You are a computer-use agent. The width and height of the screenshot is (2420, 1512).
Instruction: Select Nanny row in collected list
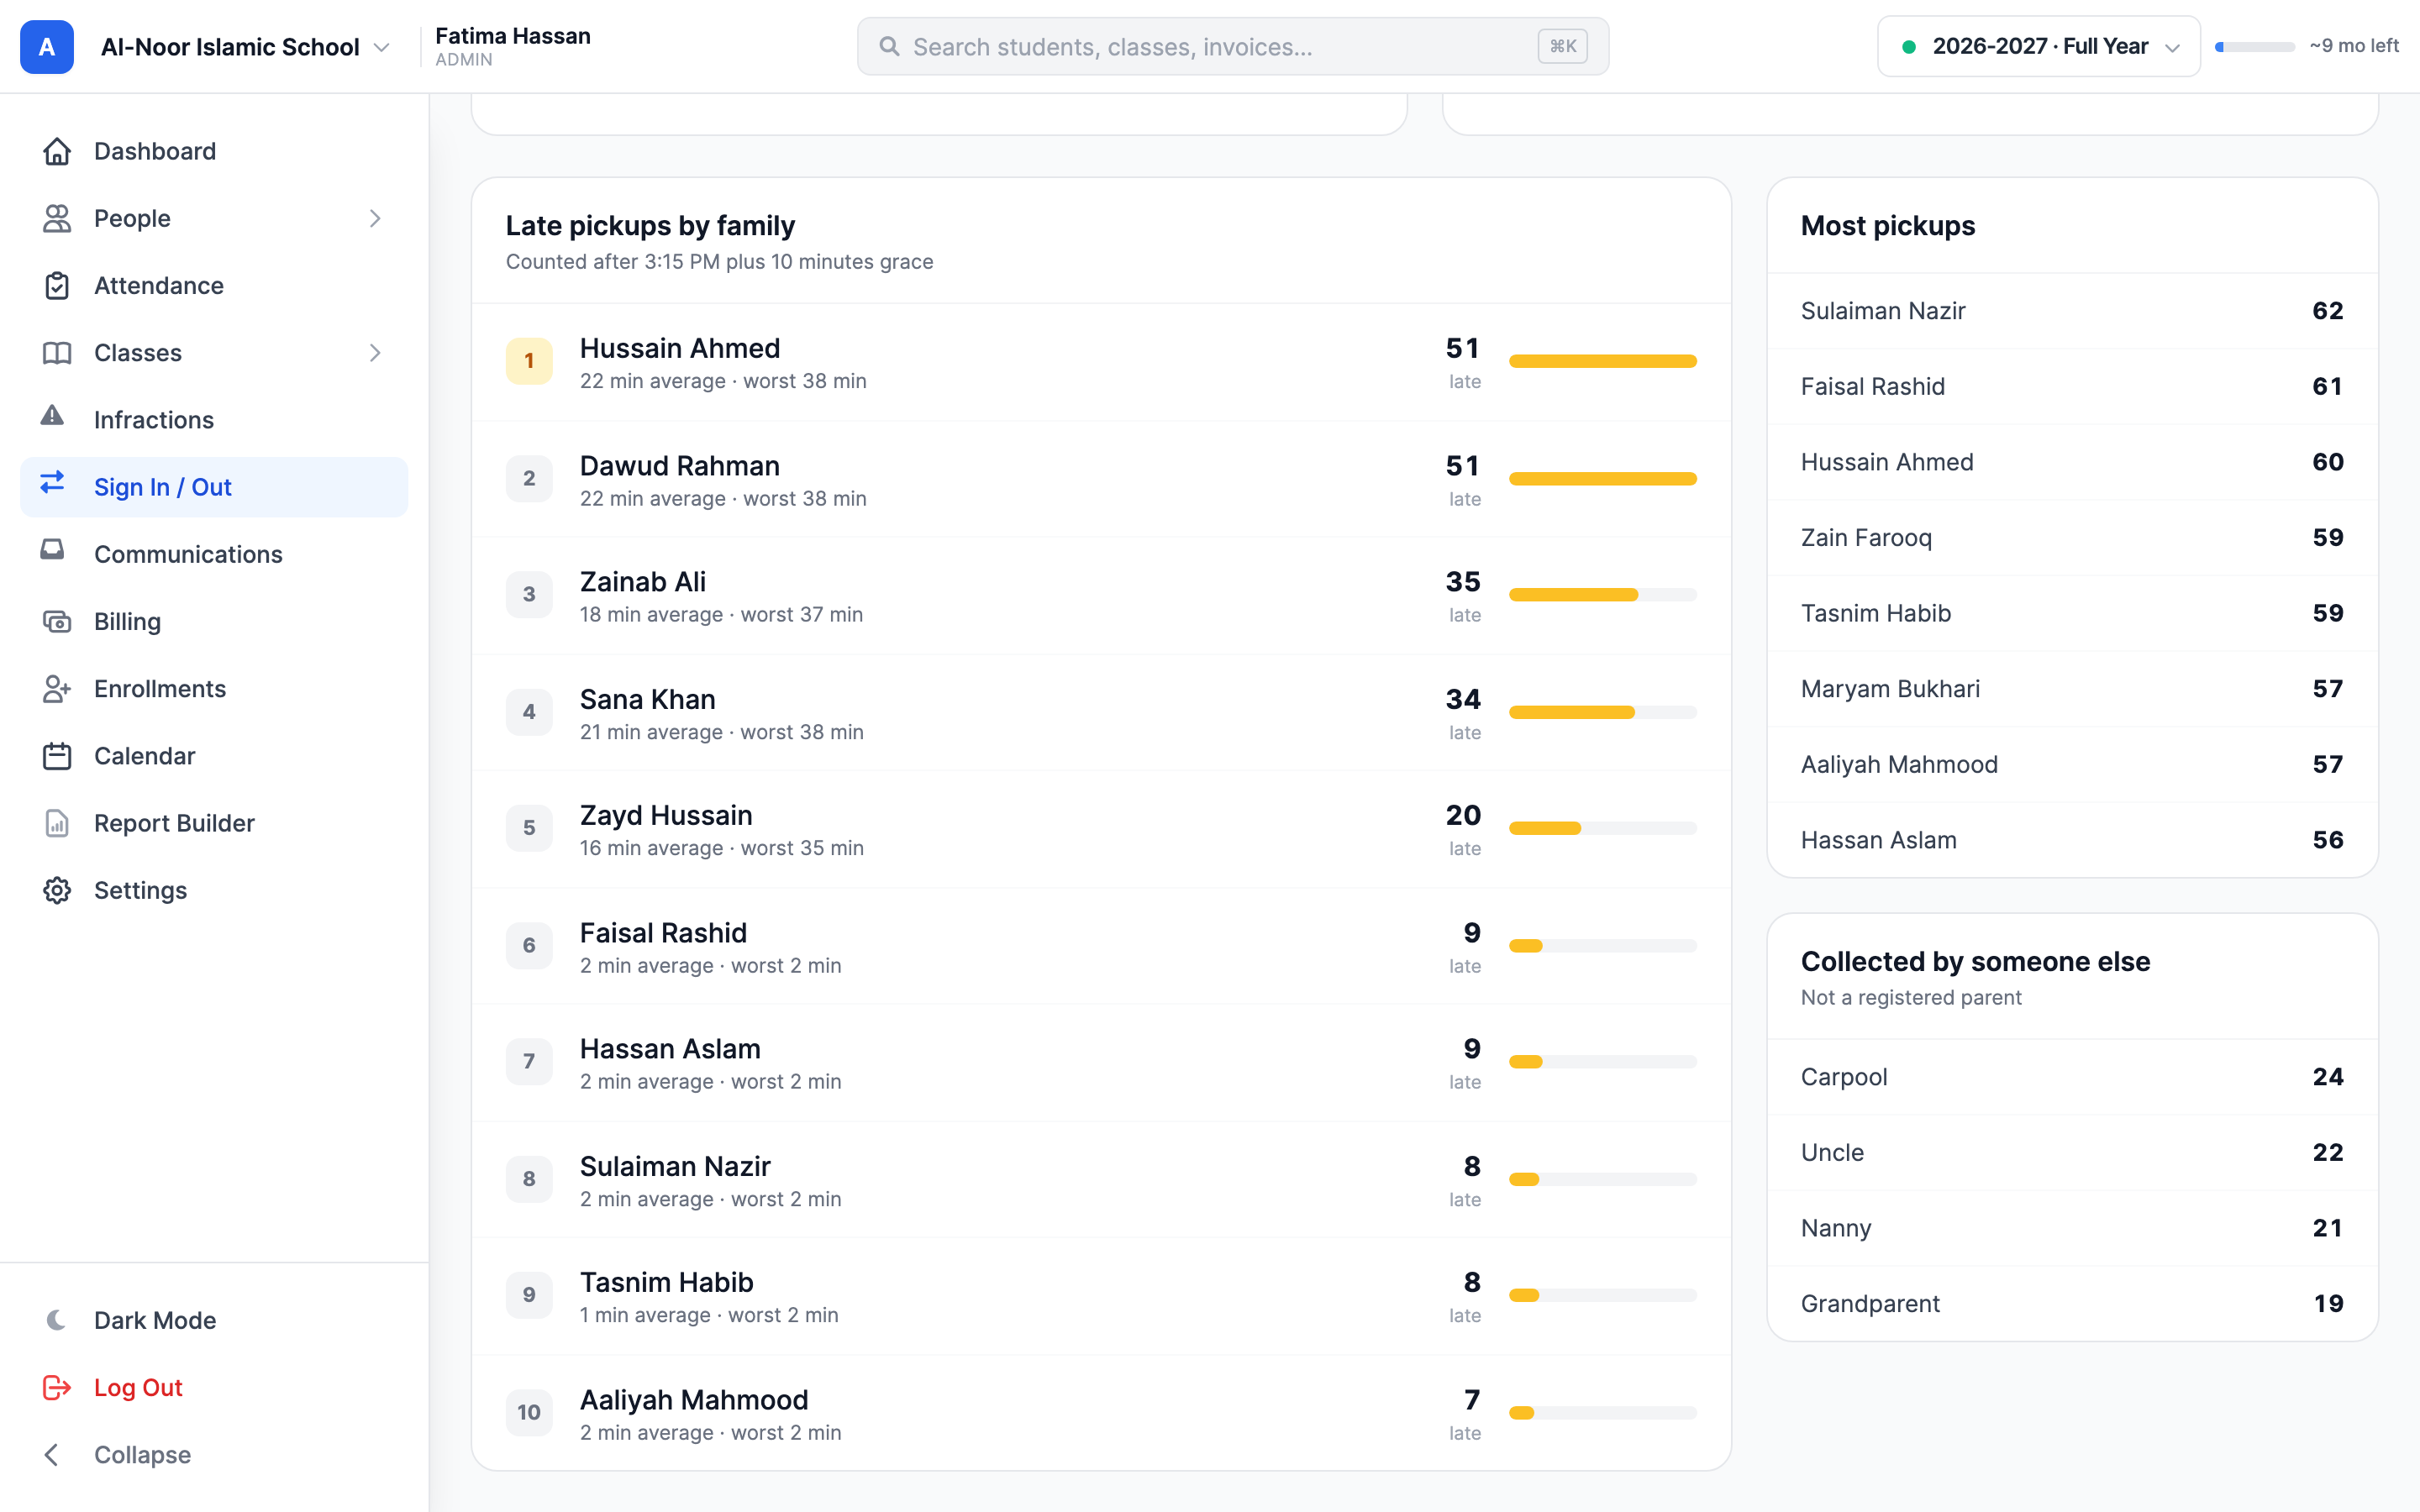pos(2072,1228)
